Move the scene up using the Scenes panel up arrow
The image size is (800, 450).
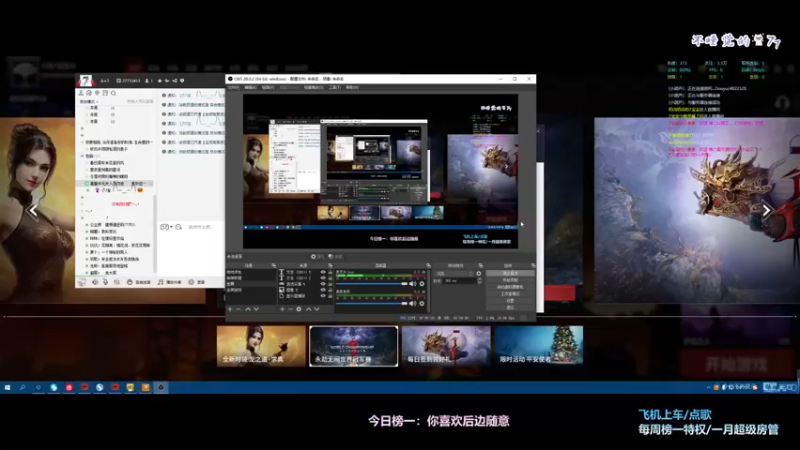248,309
